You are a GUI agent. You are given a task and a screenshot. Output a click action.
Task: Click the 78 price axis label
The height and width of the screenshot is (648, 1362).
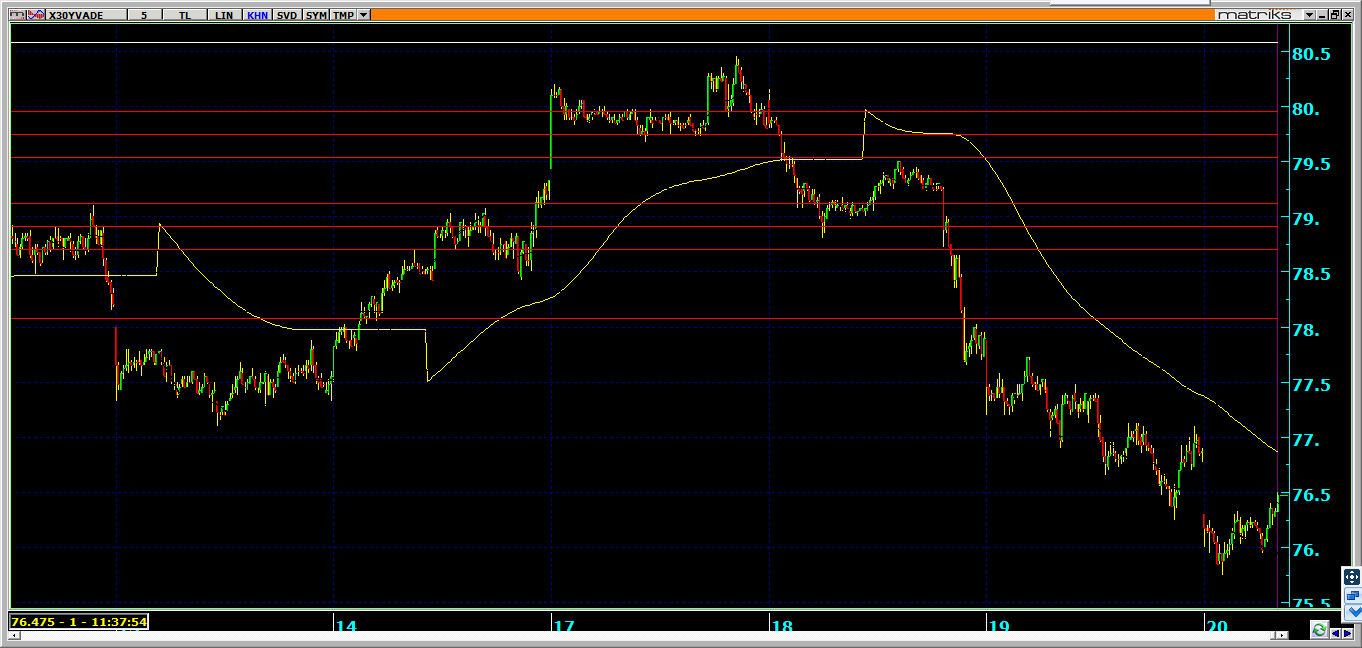[1305, 330]
